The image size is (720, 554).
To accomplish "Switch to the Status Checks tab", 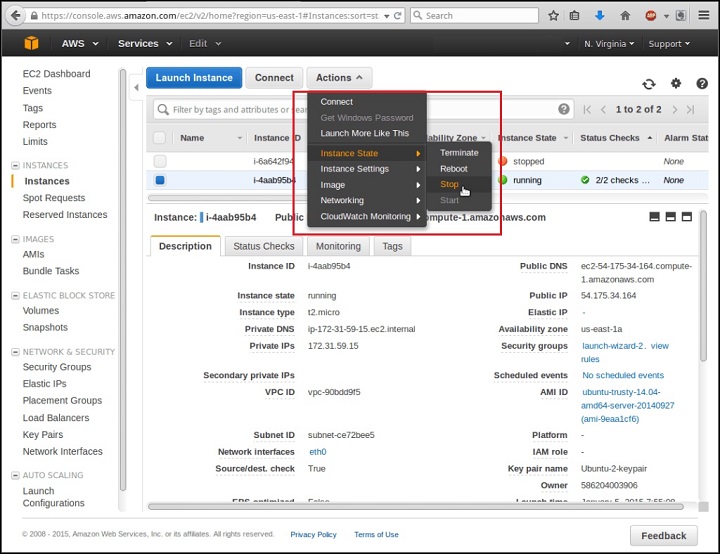I will pyautogui.click(x=264, y=246).
